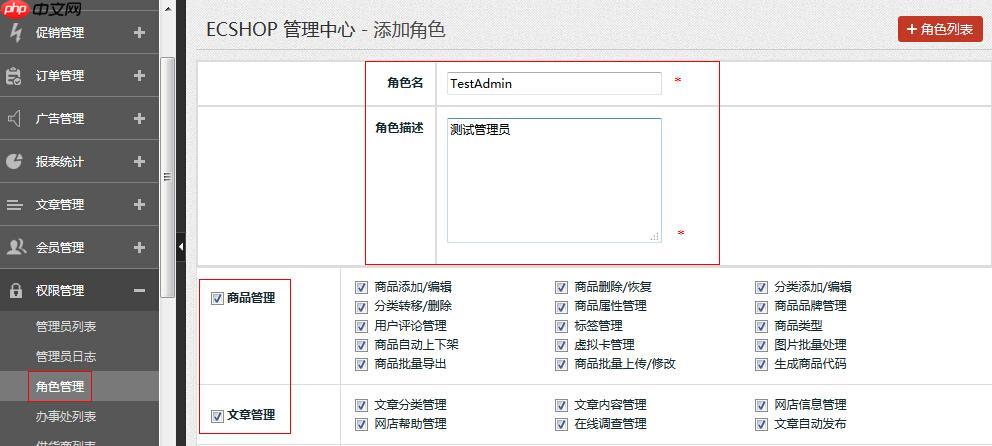Expand 会员管理 with its plus sign
This screenshot has height=446, width=992.
click(140, 247)
